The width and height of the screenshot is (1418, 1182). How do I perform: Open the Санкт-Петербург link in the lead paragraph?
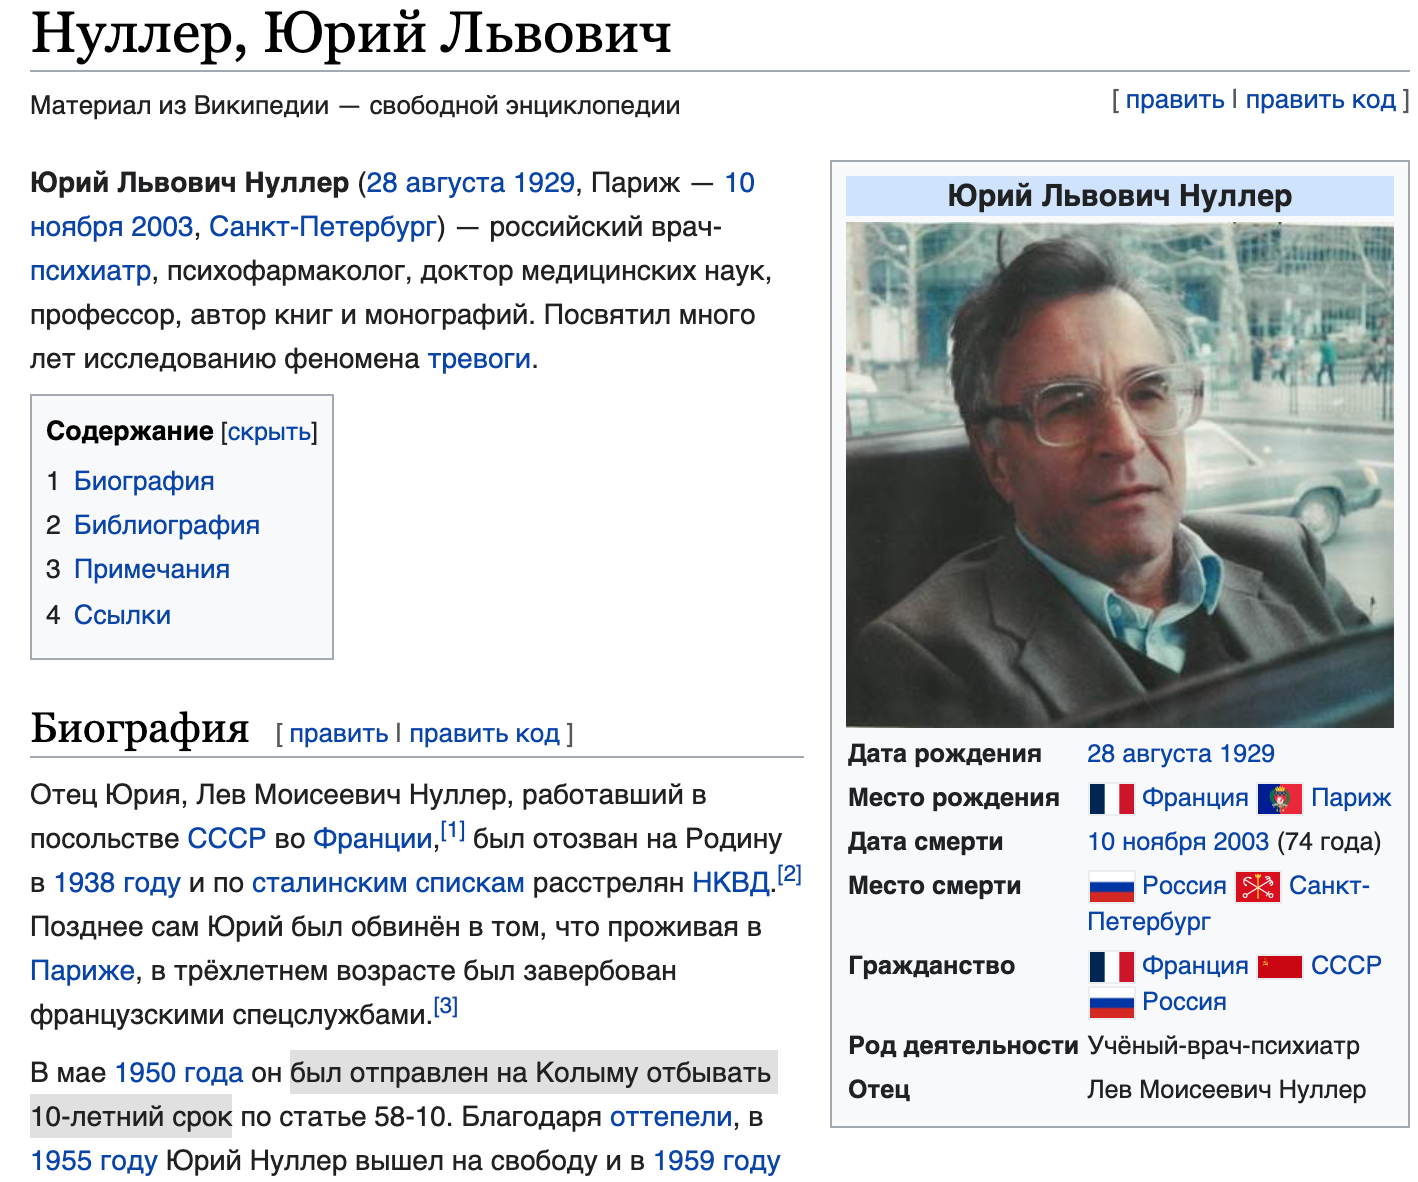coord(323,227)
